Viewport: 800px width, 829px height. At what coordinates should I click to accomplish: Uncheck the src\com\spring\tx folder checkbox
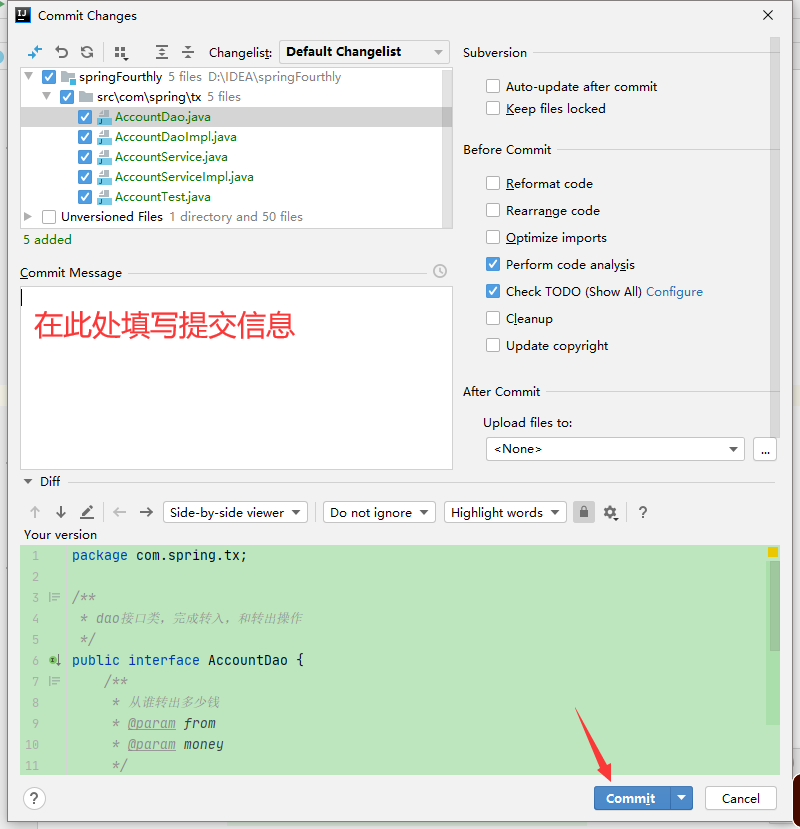point(67,97)
